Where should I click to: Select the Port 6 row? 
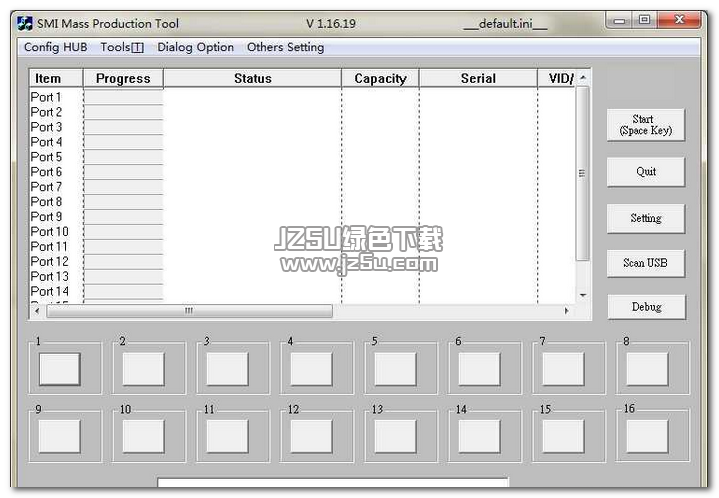coord(302,172)
